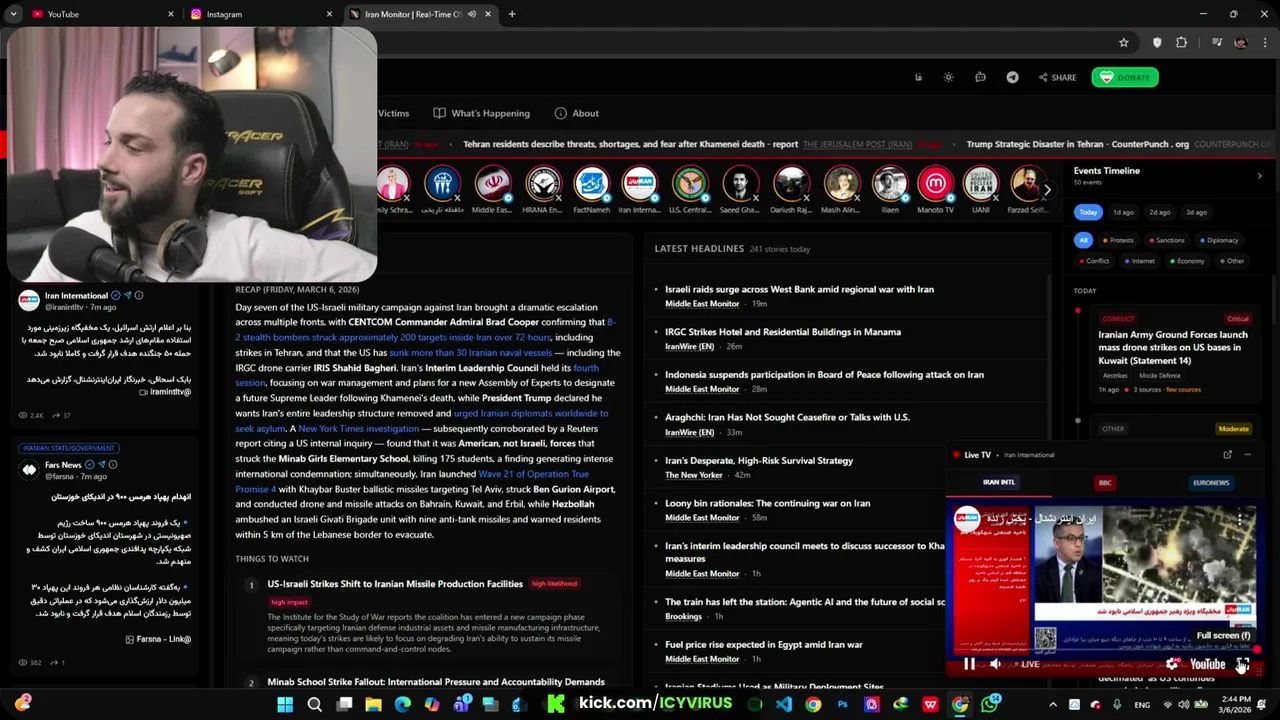Image resolution: width=1280 pixels, height=720 pixels.
Task: Open Iranian Army Ground Forces drone strikes event
Action: click(x=1173, y=347)
